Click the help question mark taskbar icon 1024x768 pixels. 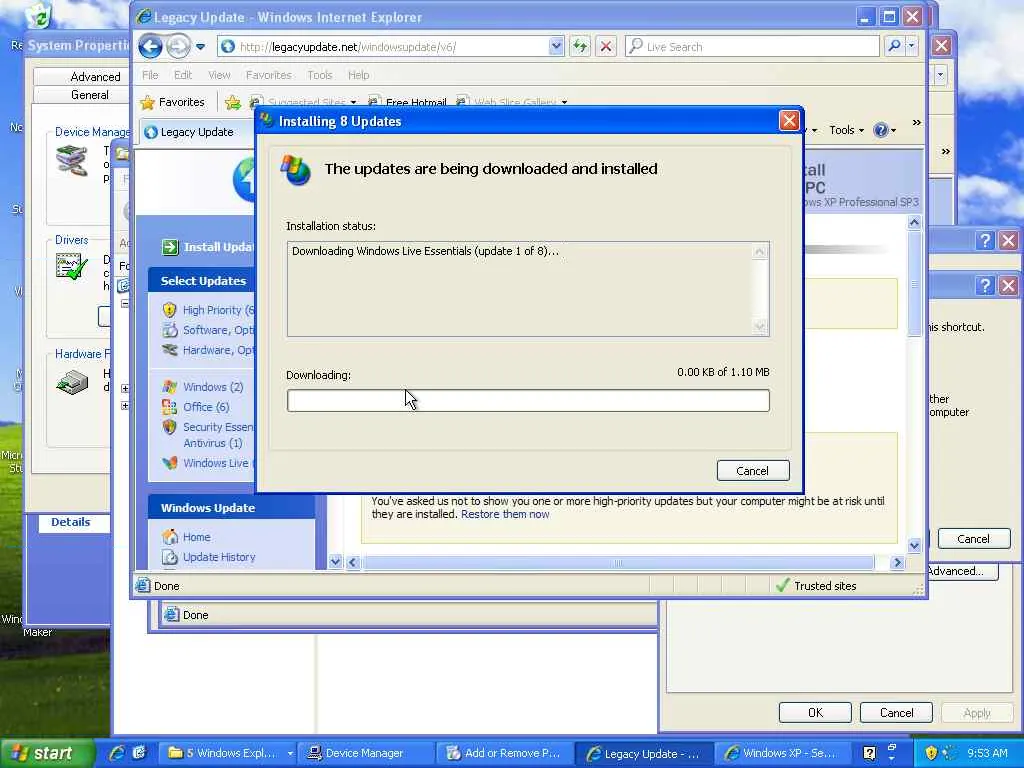[869, 753]
